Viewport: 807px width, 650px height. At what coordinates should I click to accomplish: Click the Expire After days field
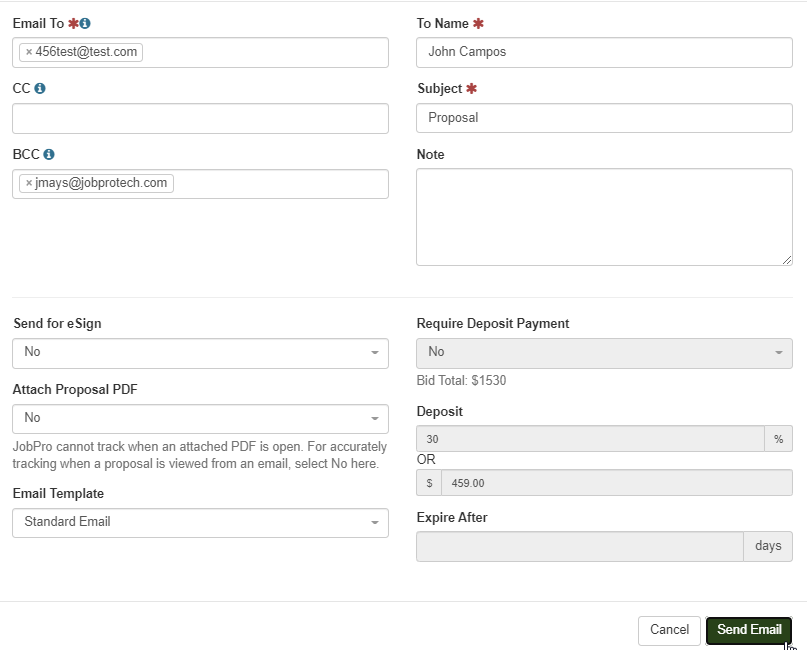(580, 547)
